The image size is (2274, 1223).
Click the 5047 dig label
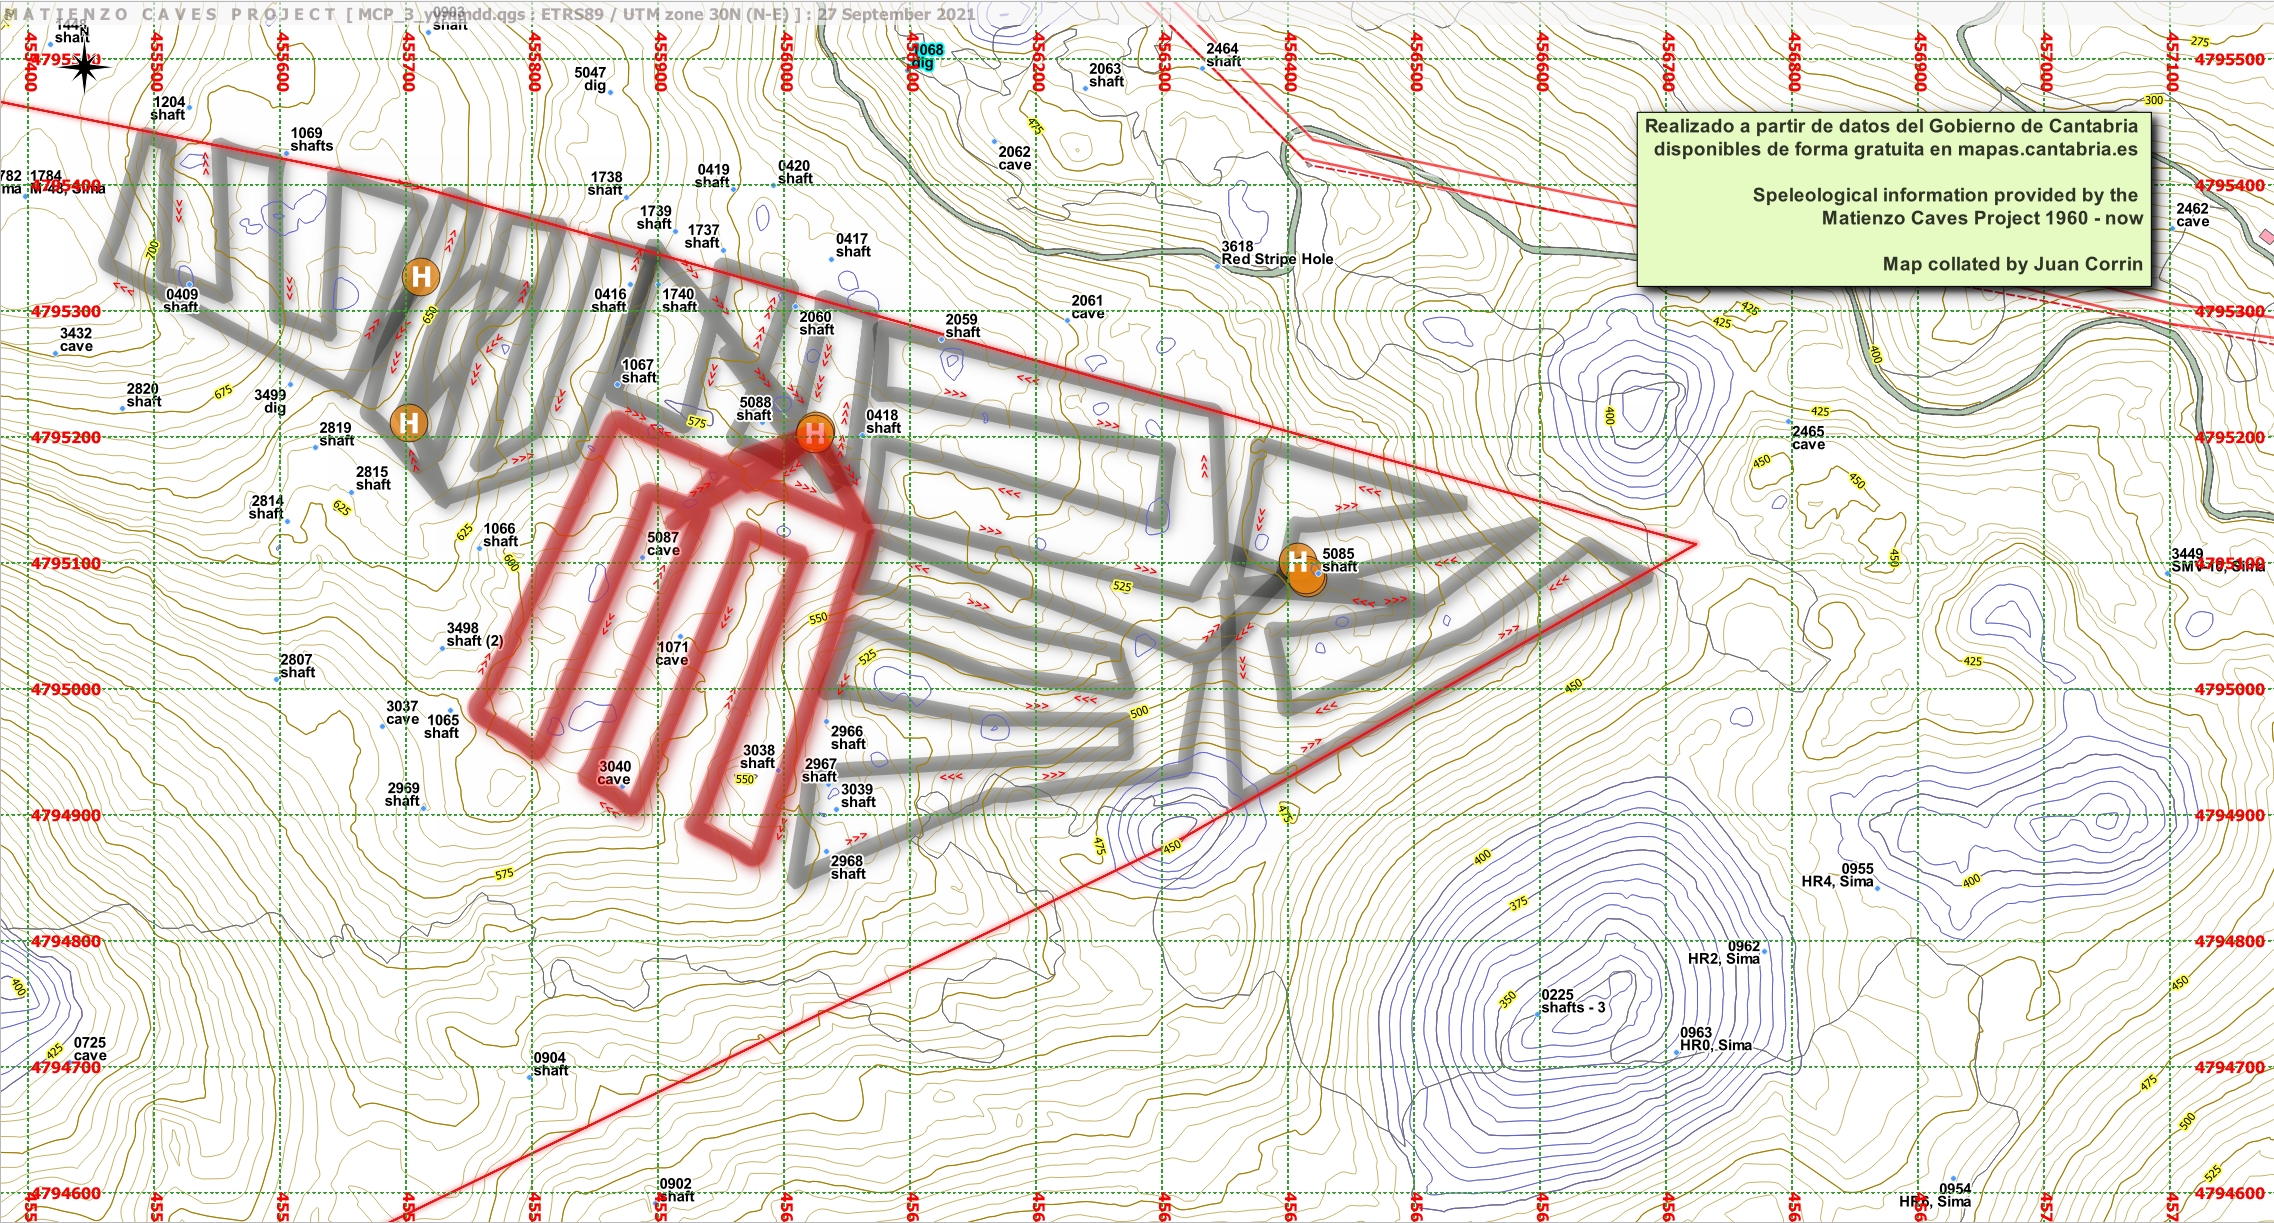tap(591, 79)
